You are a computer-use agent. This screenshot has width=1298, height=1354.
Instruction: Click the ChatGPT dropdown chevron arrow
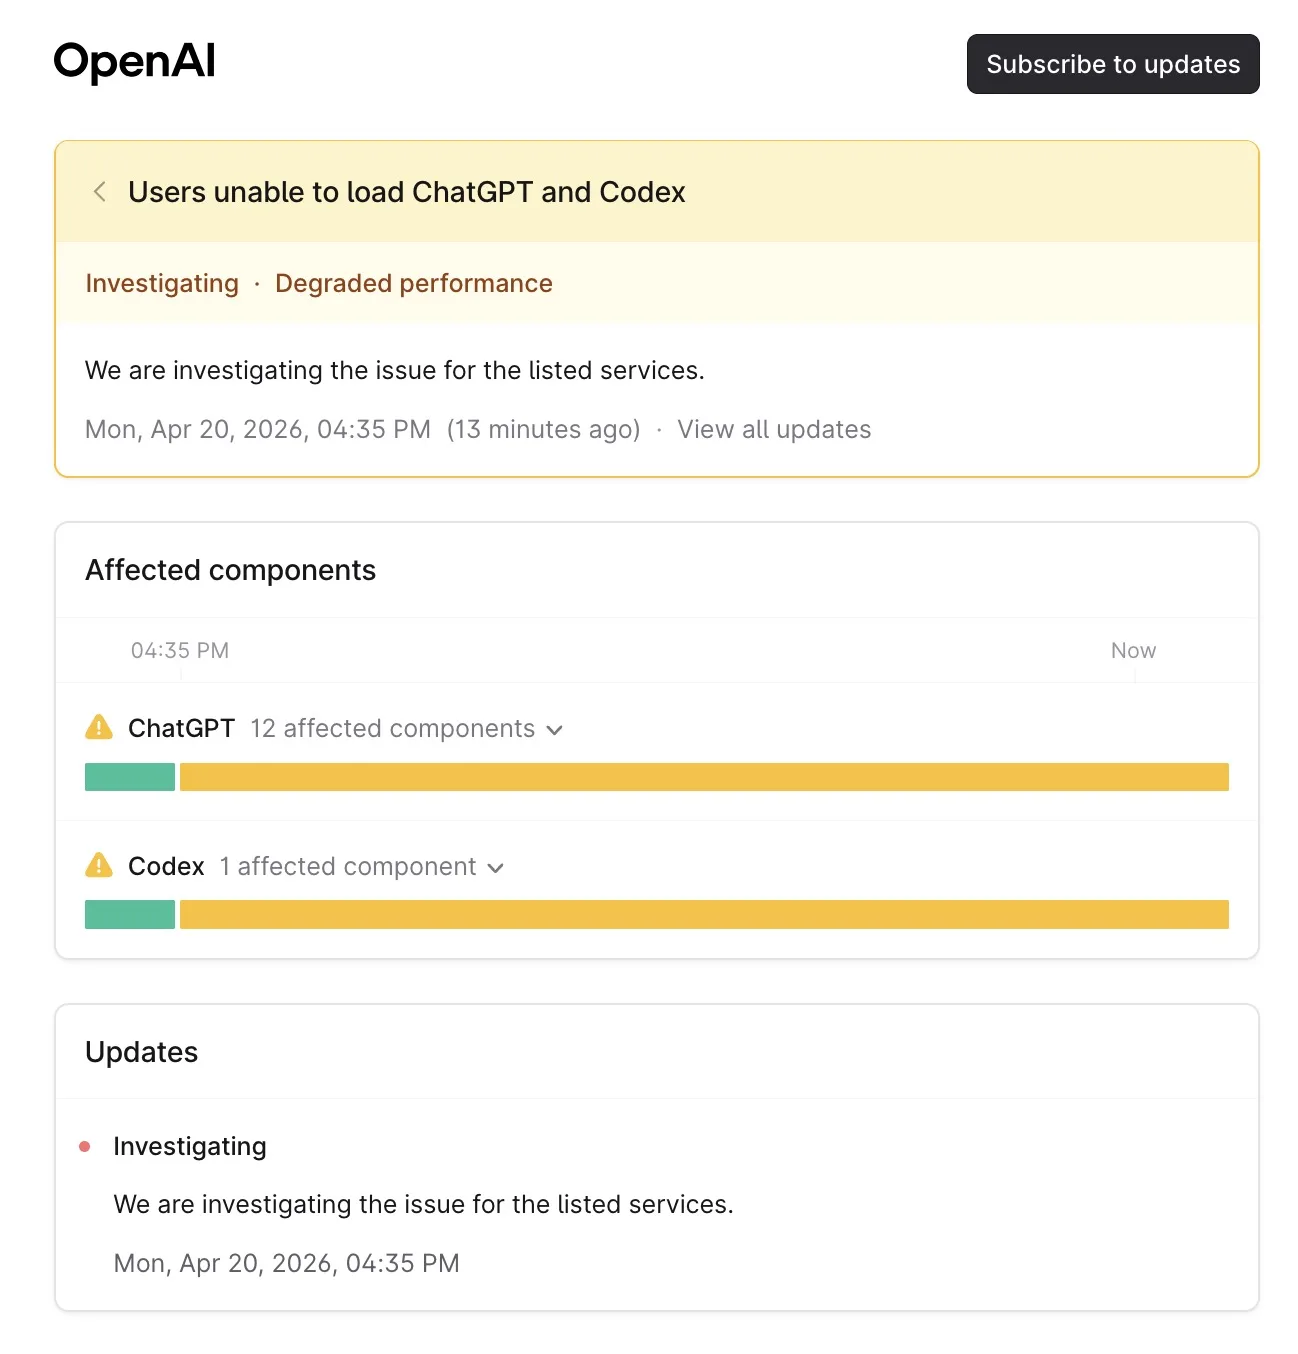pyautogui.click(x=555, y=730)
